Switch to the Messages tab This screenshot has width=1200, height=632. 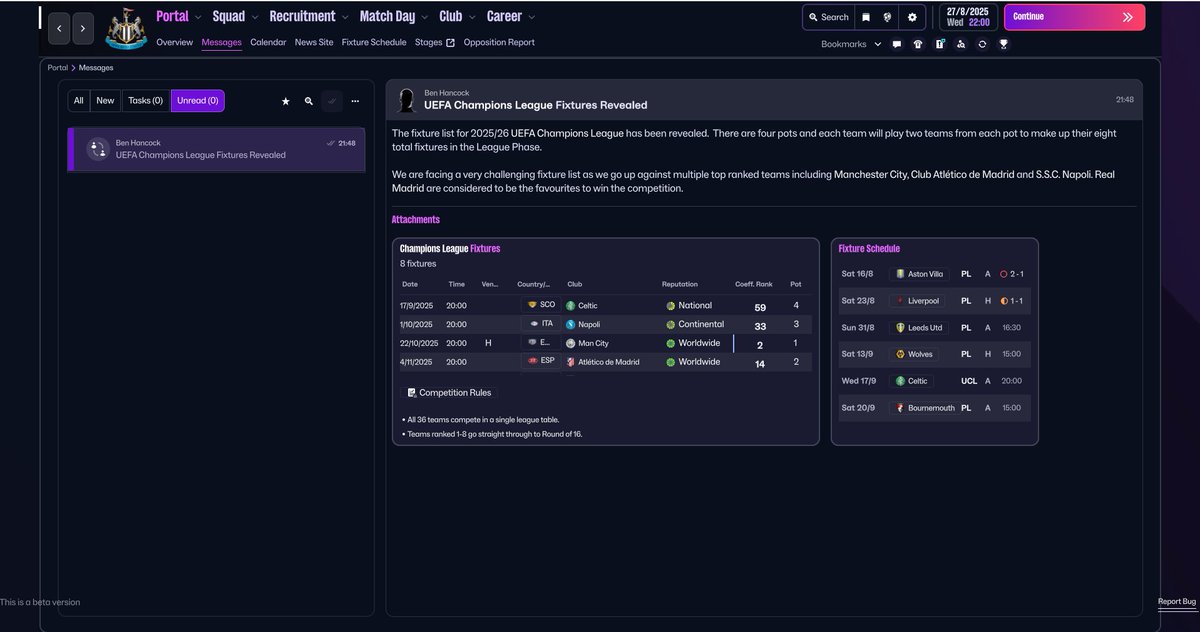pos(221,43)
